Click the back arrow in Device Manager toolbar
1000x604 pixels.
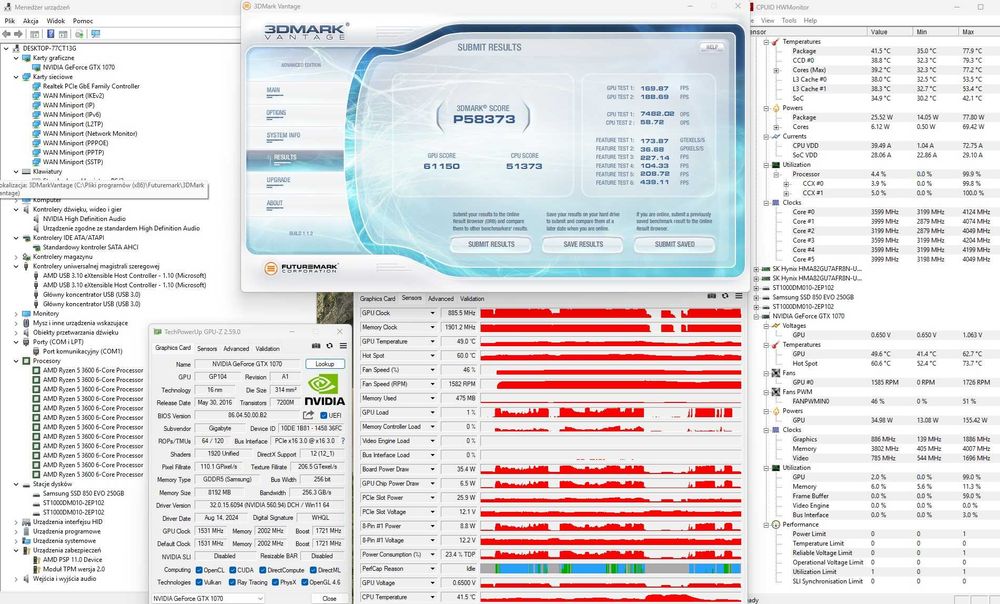[x=6, y=34]
